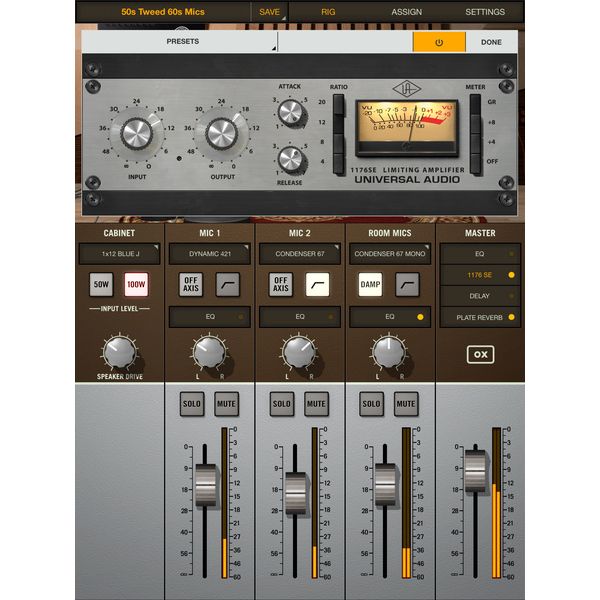600x600 pixels.
Task: Select the 50W input level
Action: (x=101, y=285)
